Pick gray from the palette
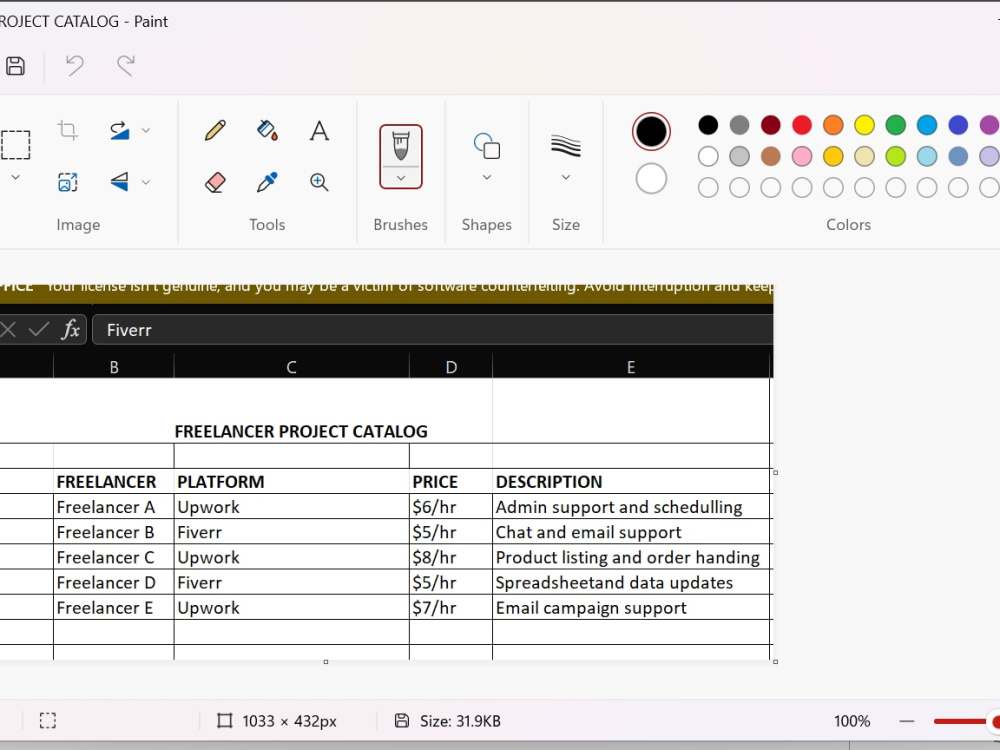 pyautogui.click(x=739, y=125)
